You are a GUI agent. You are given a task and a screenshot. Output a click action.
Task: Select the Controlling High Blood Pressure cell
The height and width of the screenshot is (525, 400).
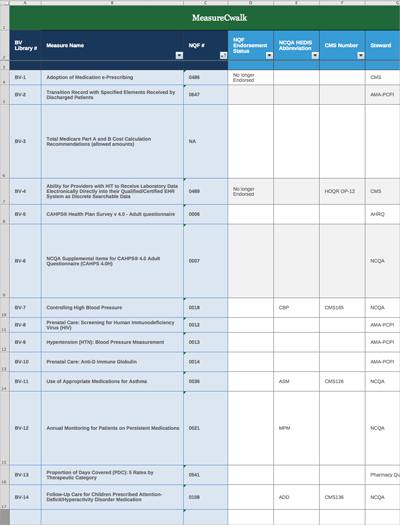(x=112, y=308)
